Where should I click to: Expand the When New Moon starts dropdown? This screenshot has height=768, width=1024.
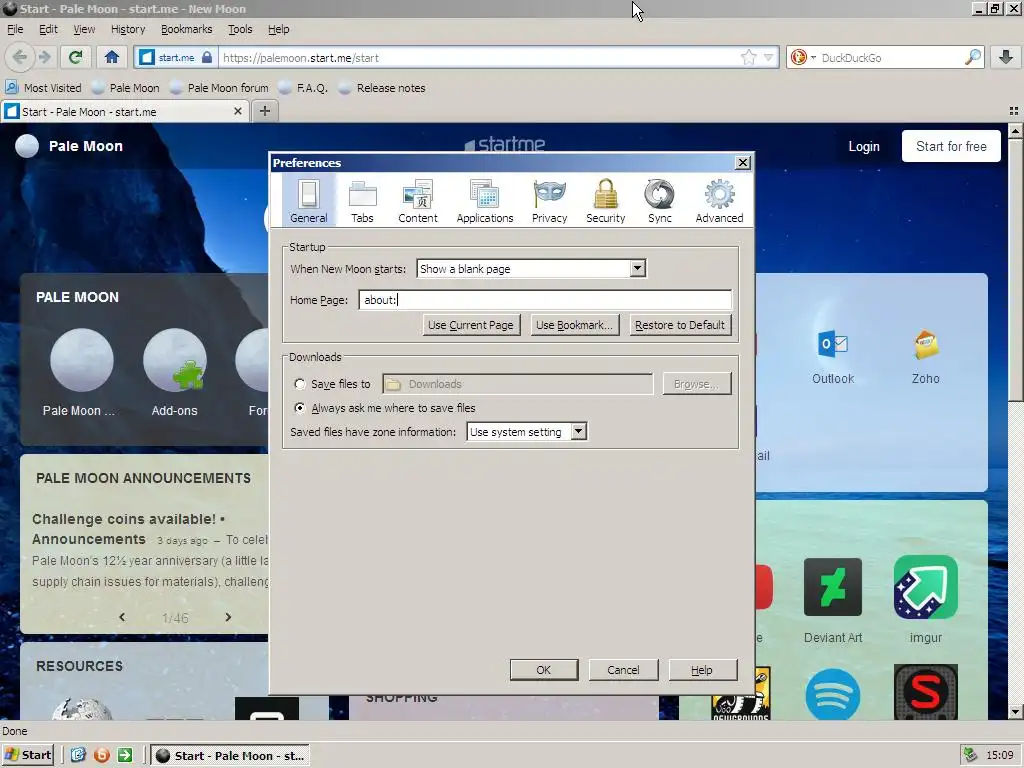tap(637, 268)
